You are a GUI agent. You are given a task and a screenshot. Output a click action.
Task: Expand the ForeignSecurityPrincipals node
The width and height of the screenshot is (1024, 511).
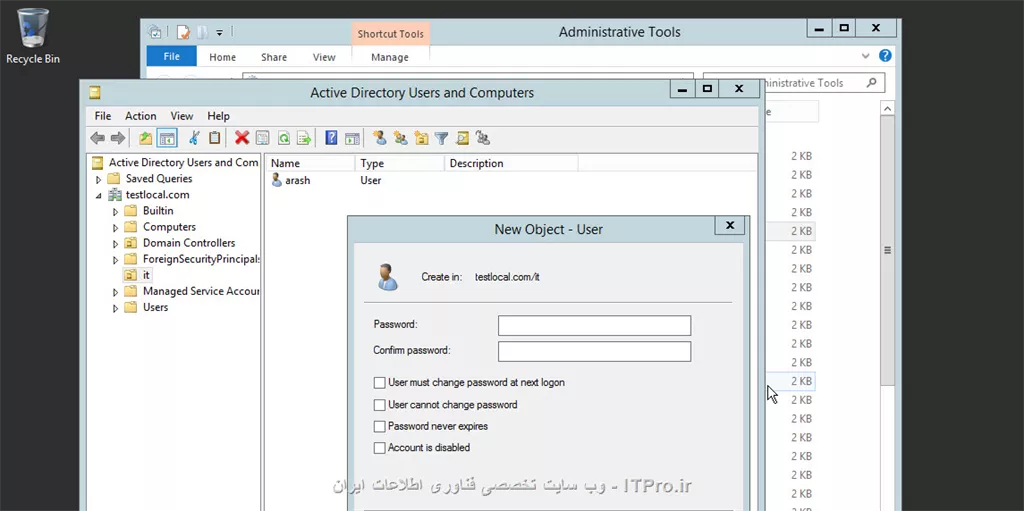pos(116,259)
